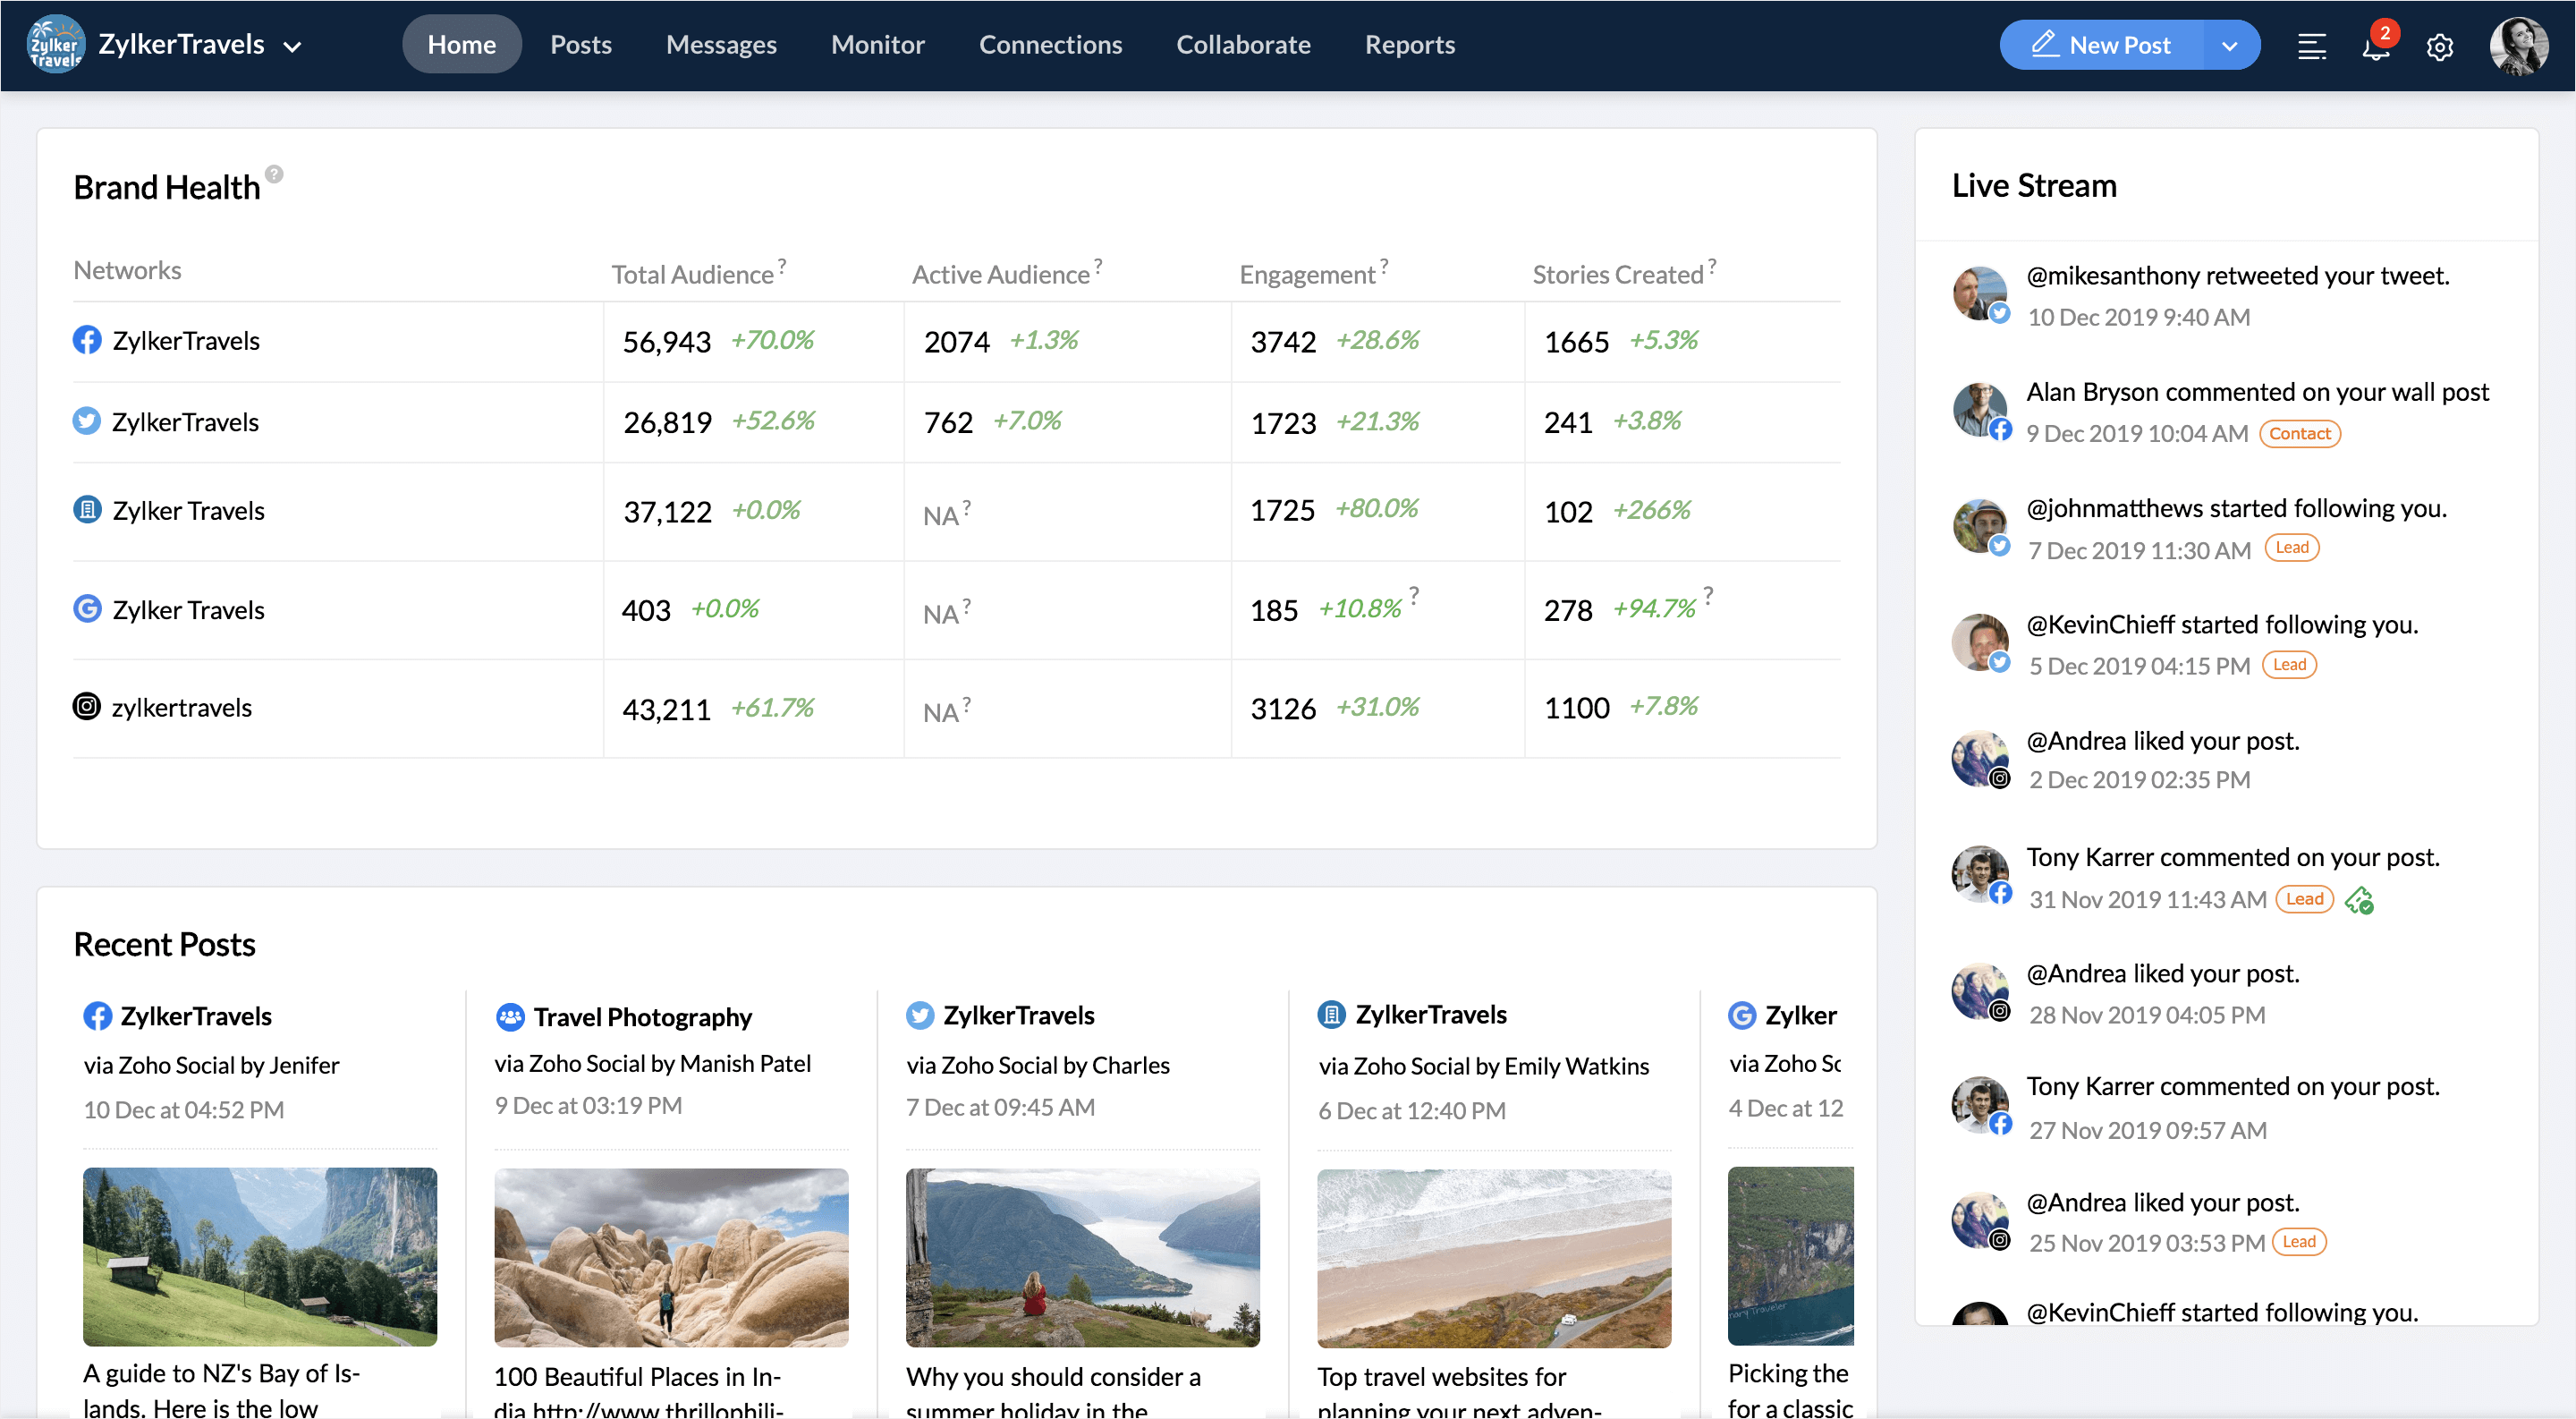Click Facebook icon in ZylkerTravels network row
The height and width of the screenshot is (1419, 2576).
87,340
